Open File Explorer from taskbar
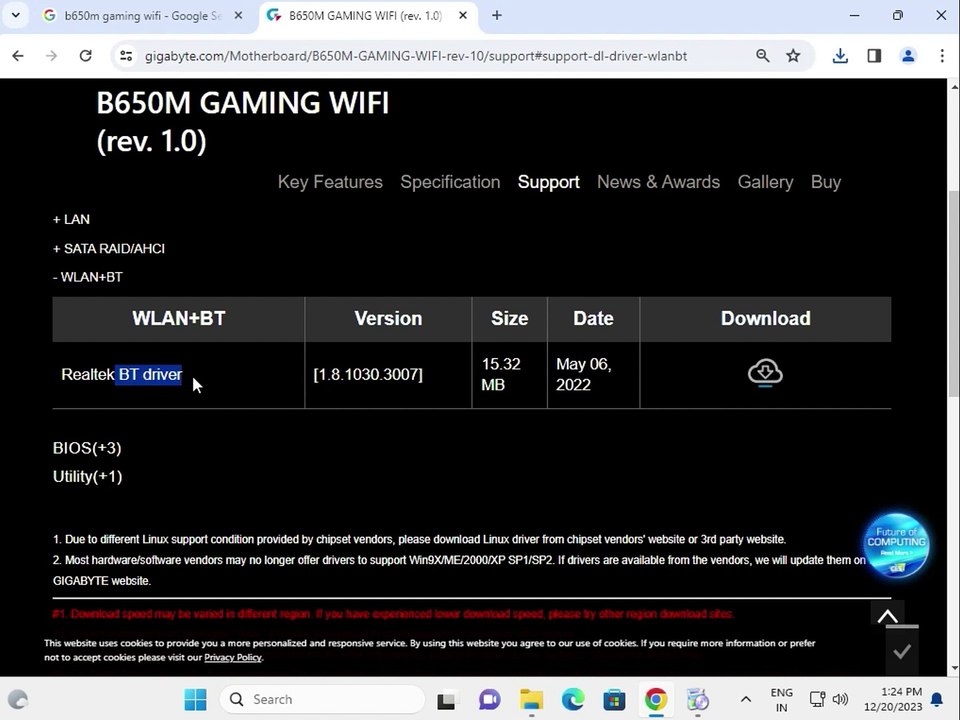Screen dimensions: 960x720 point(531,699)
